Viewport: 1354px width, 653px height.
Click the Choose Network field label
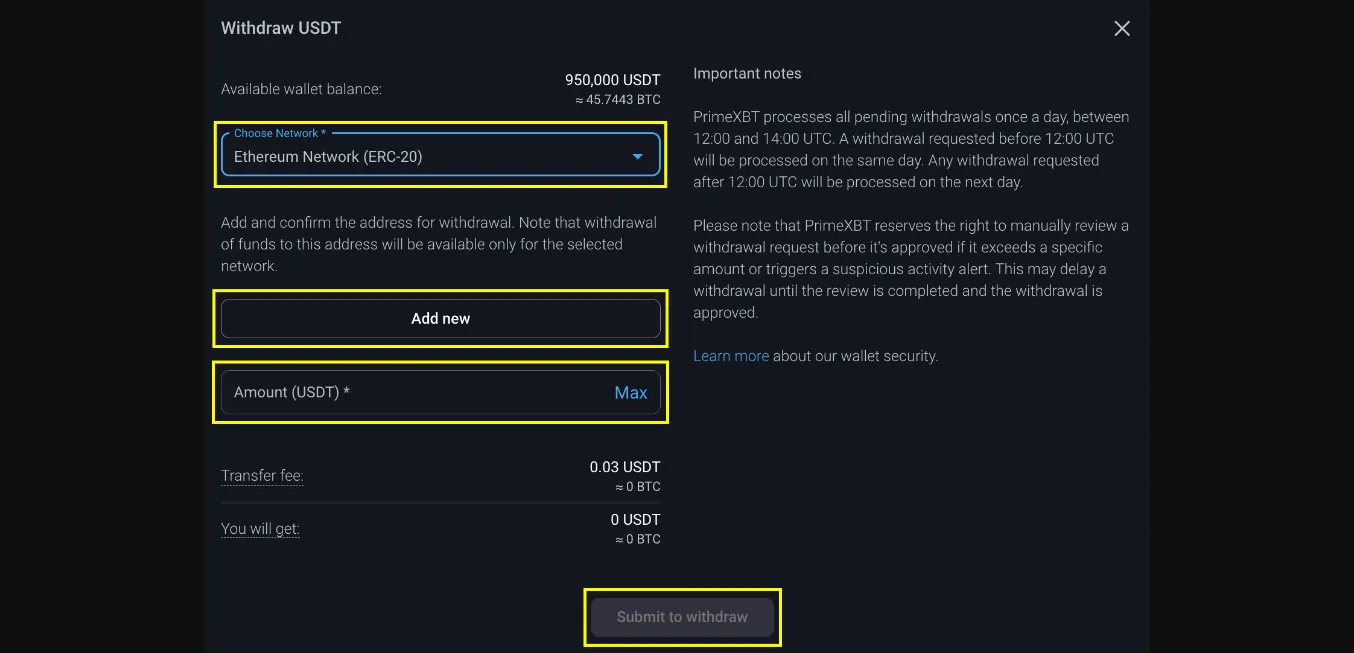coord(280,133)
